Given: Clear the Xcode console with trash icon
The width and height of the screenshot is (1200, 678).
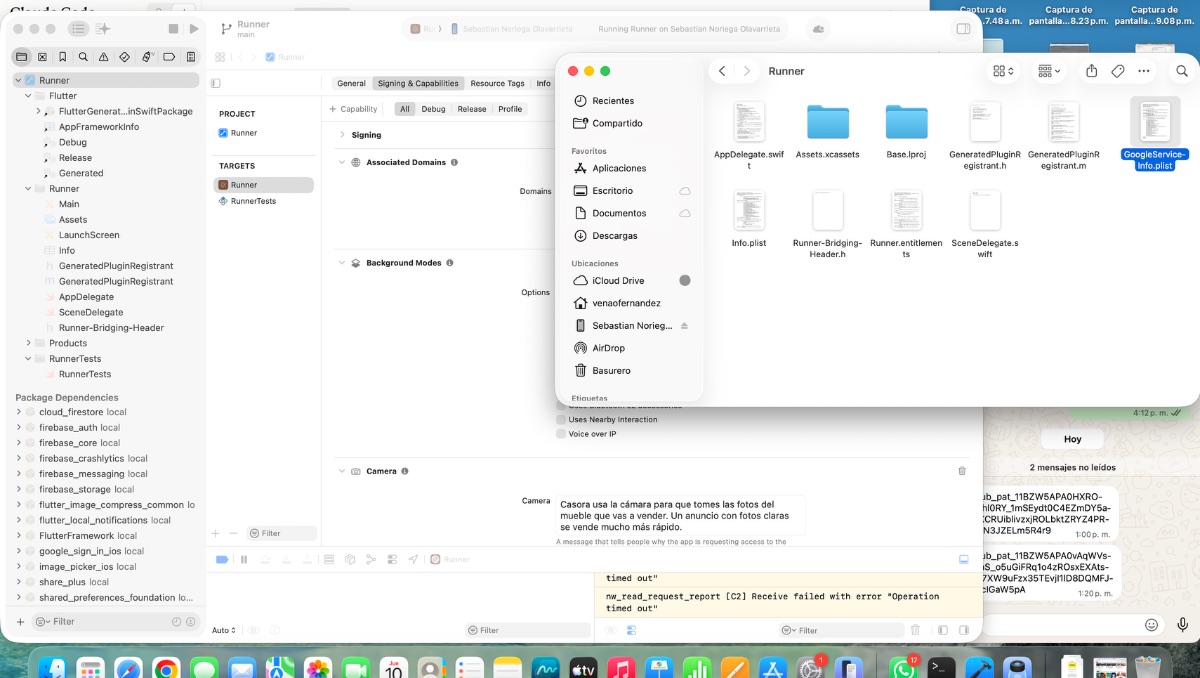Looking at the screenshot, I should click(915, 630).
